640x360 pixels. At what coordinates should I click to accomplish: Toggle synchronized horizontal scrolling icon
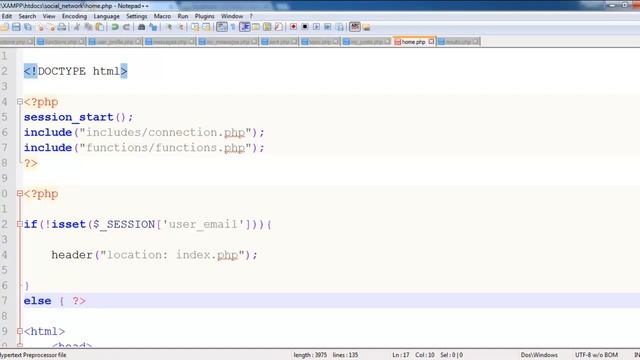tap(207, 27)
